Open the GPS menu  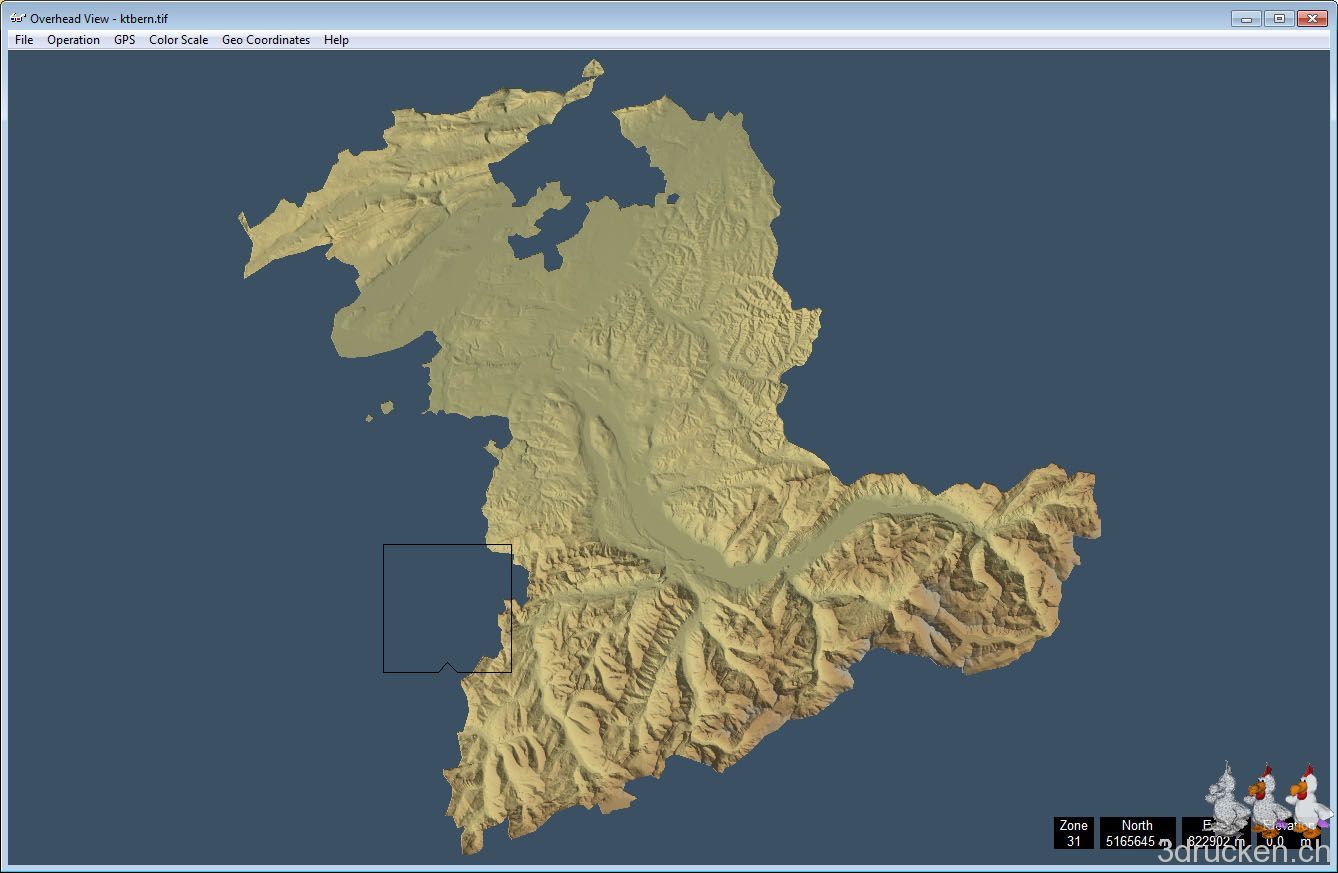pos(124,40)
